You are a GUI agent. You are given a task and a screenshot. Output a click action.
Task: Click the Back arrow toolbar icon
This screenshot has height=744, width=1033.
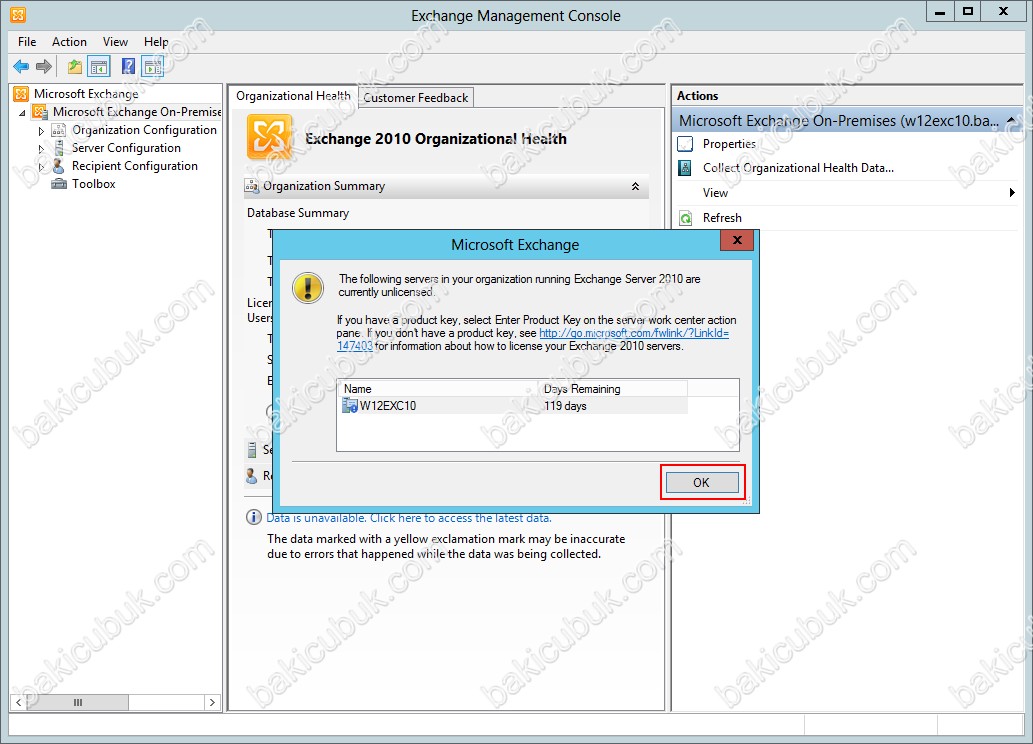pos(21,67)
